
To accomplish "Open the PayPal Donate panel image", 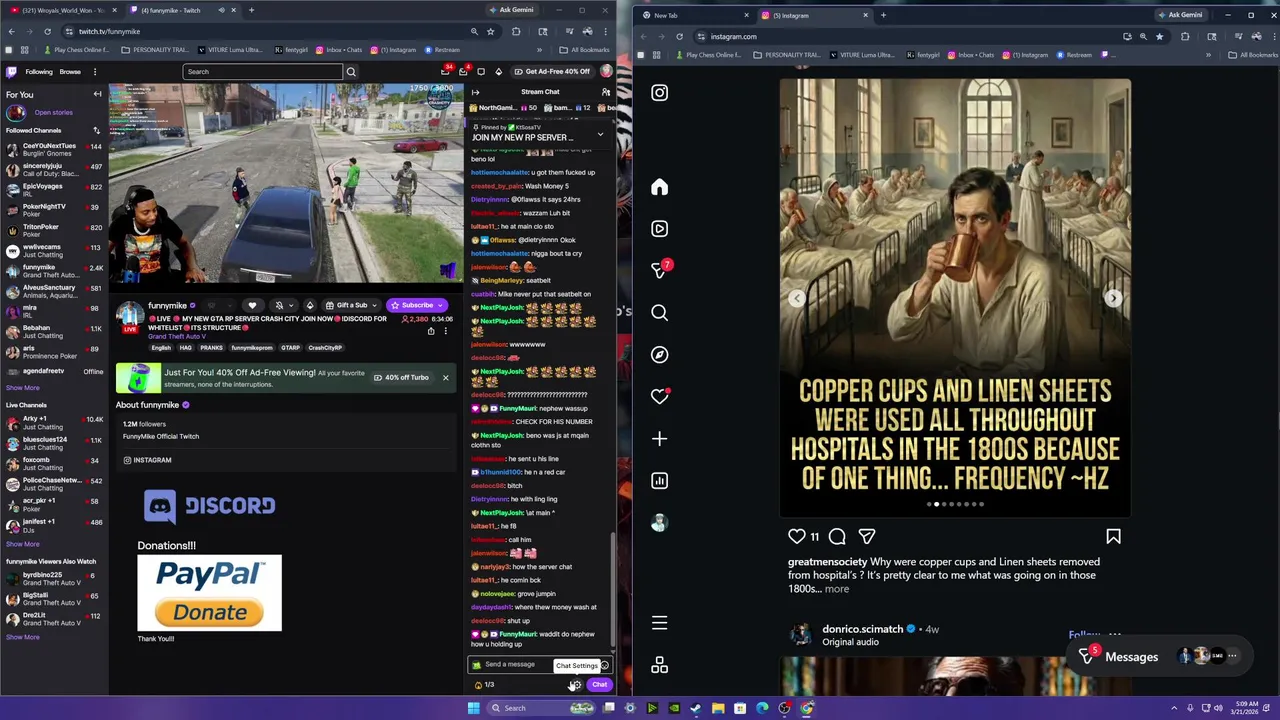I will pos(209,593).
